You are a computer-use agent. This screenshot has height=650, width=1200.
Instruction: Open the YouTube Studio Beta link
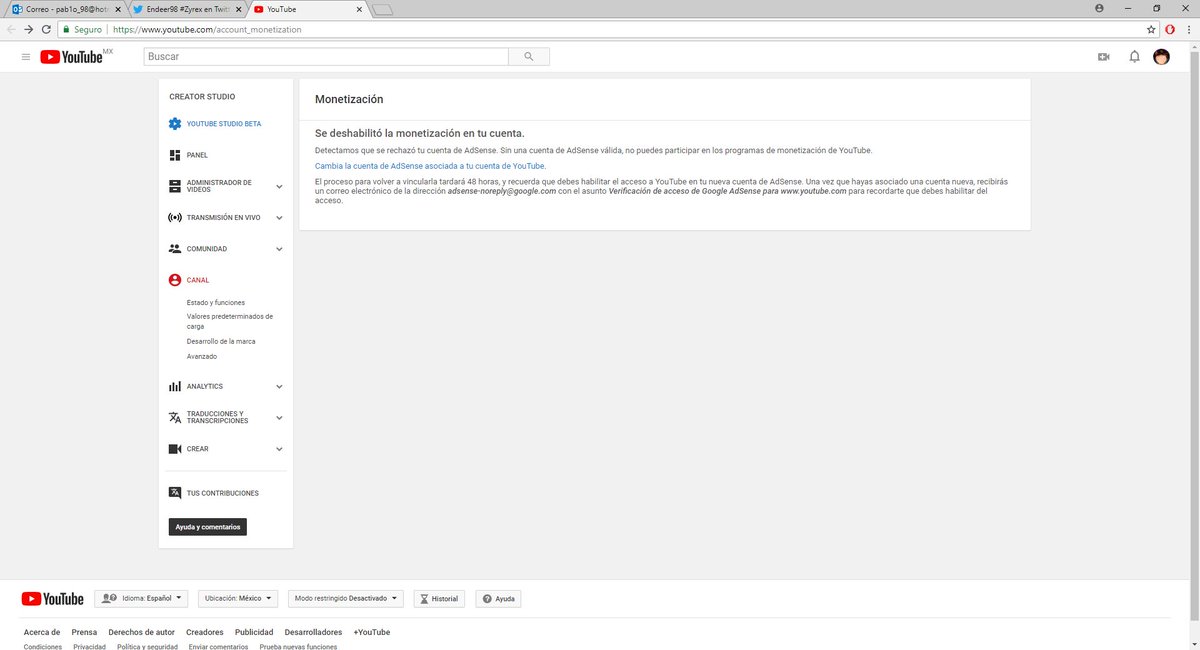pyautogui.click(x=224, y=124)
